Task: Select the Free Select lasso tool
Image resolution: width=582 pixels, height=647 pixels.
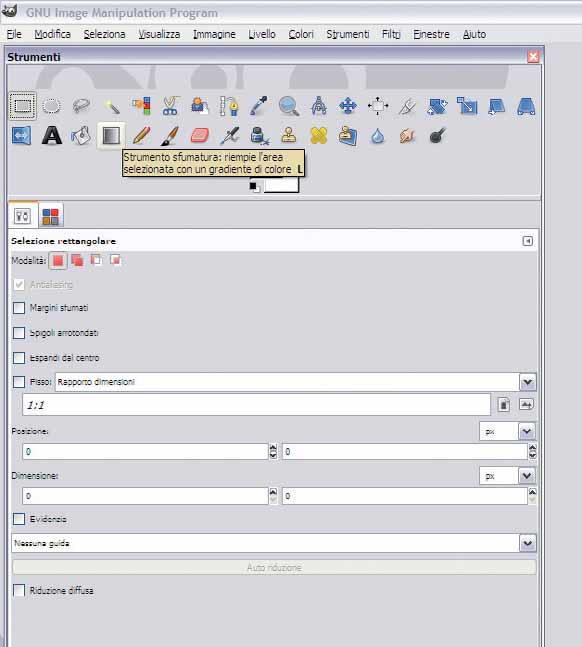Action: [x=81, y=106]
